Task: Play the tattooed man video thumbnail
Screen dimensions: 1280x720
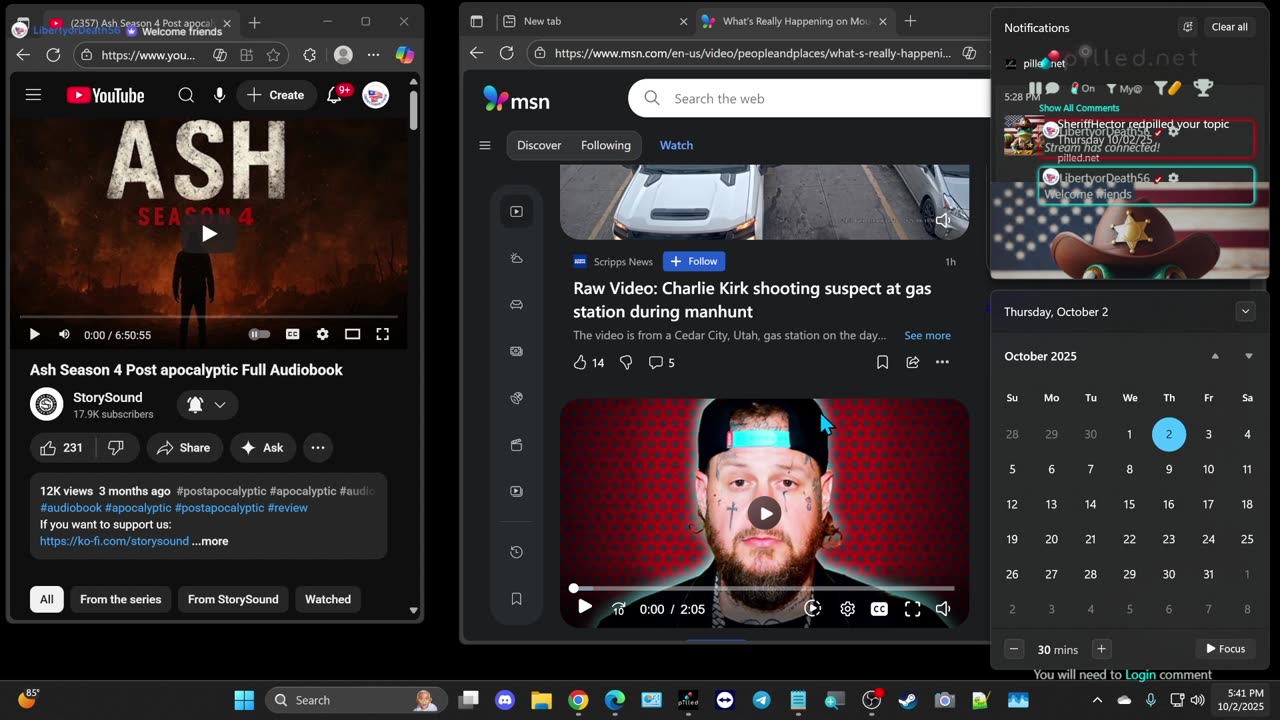Action: pyautogui.click(x=764, y=513)
